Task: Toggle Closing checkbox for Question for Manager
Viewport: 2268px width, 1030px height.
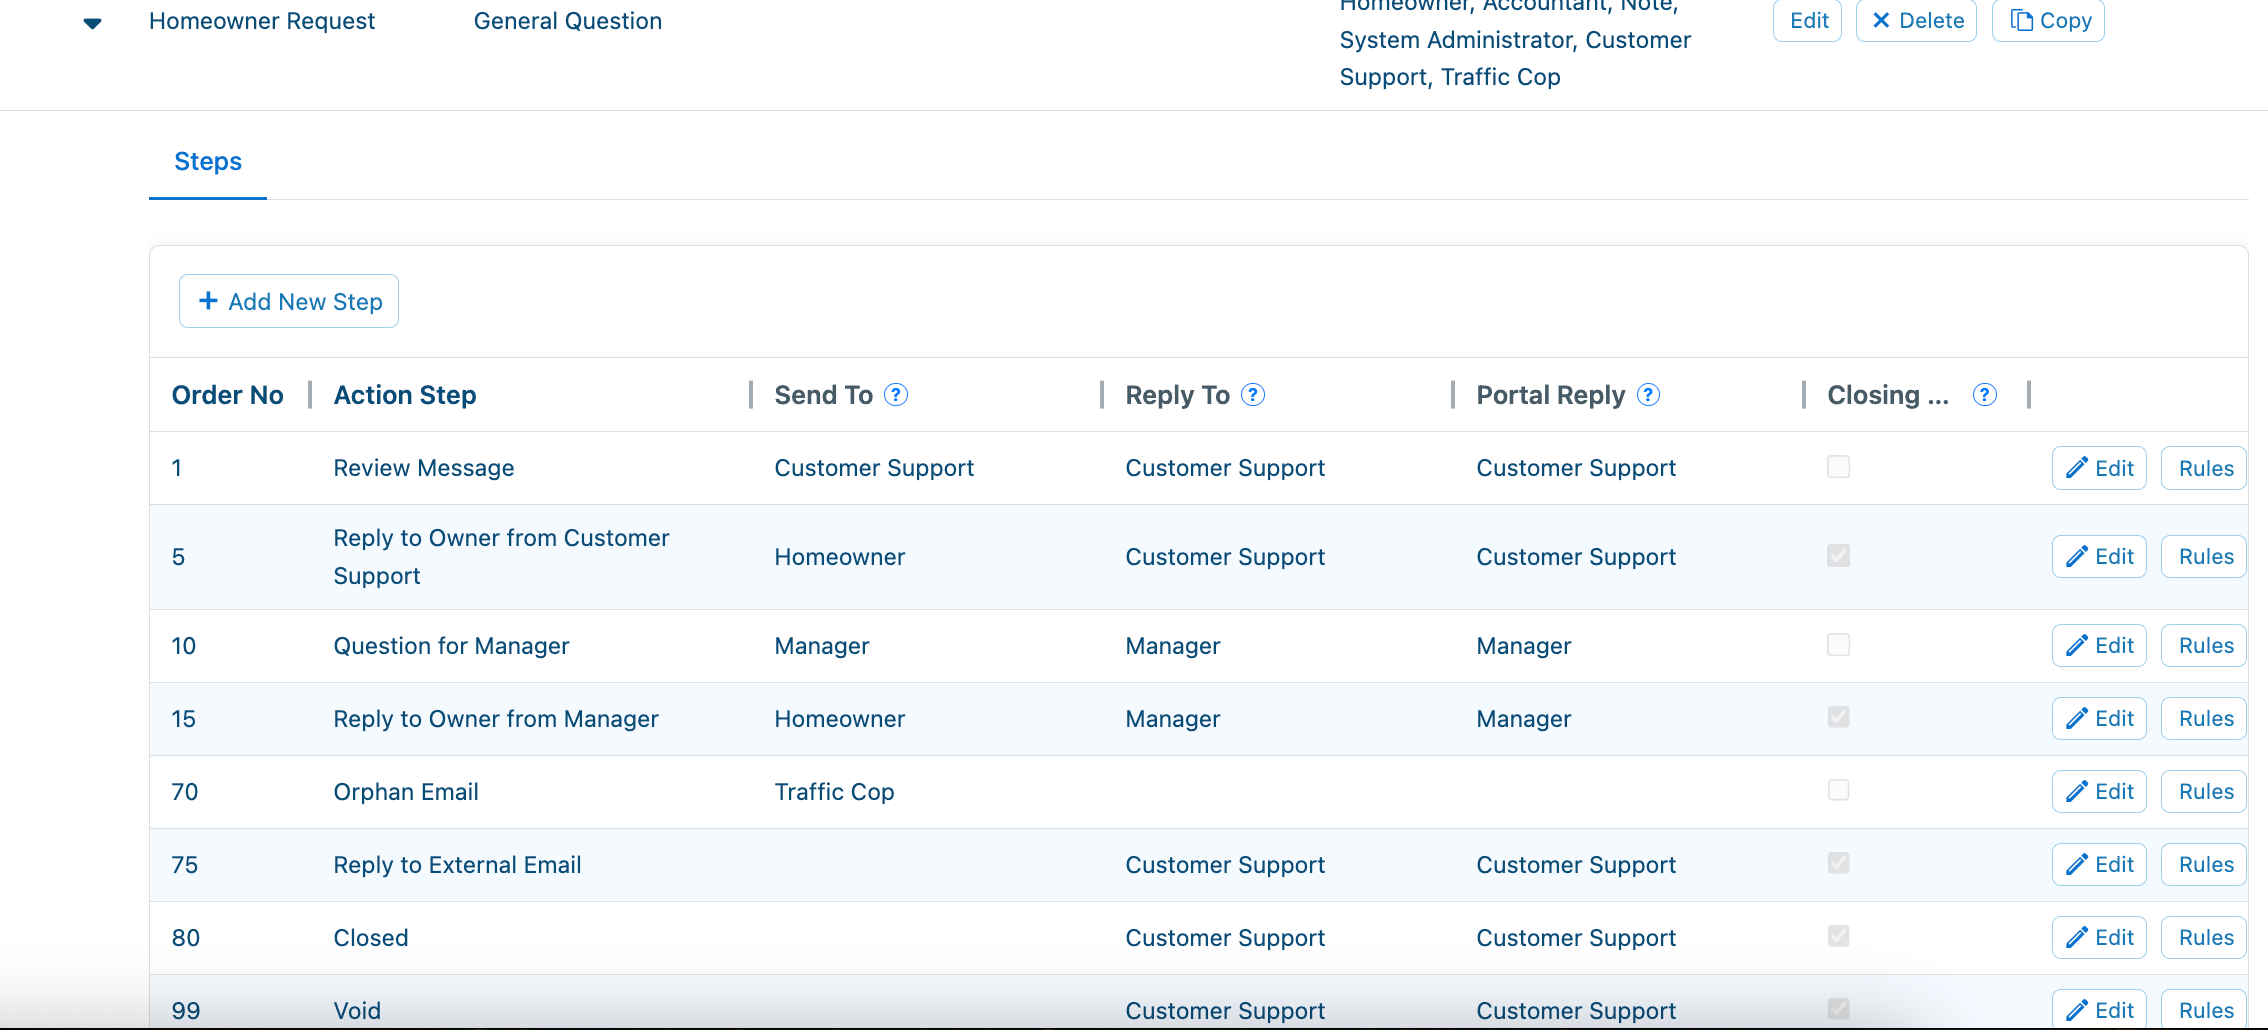Action: click(1838, 645)
